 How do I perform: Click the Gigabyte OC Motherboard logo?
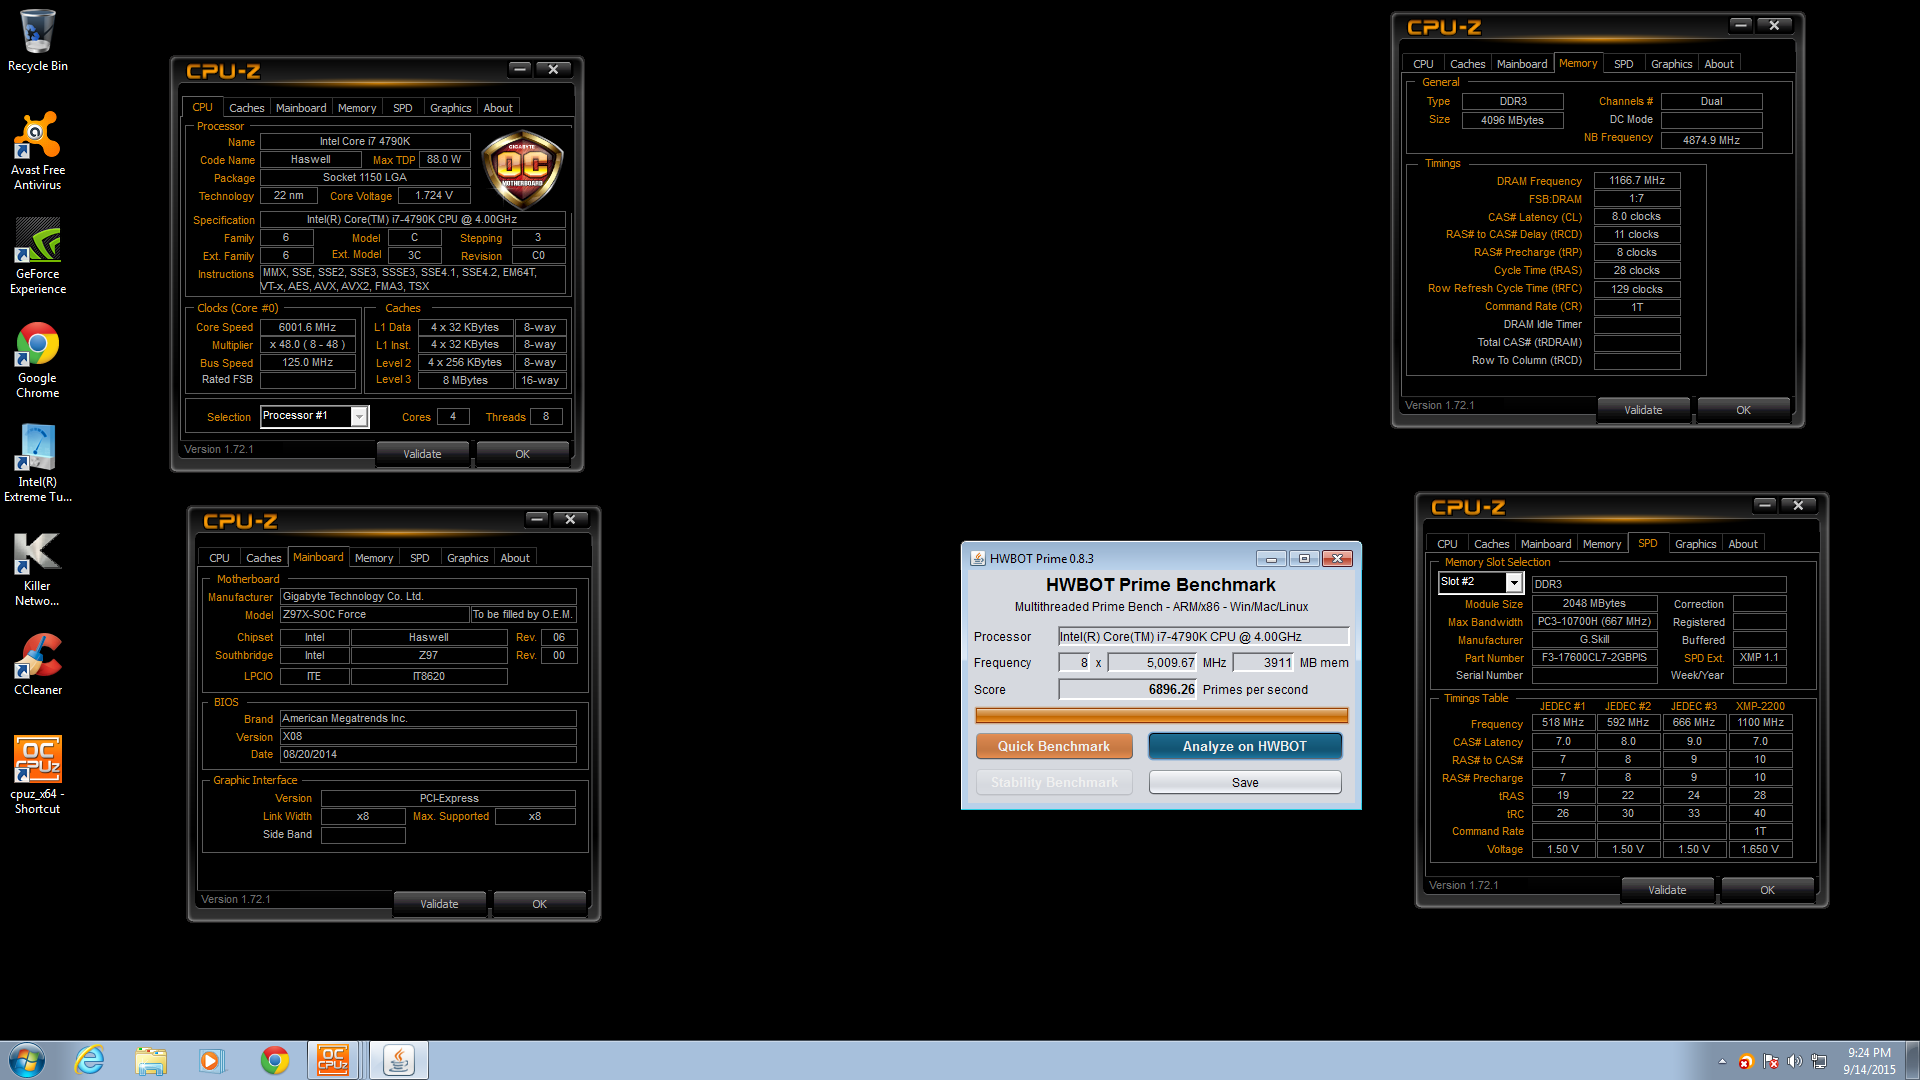pyautogui.click(x=522, y=168)
